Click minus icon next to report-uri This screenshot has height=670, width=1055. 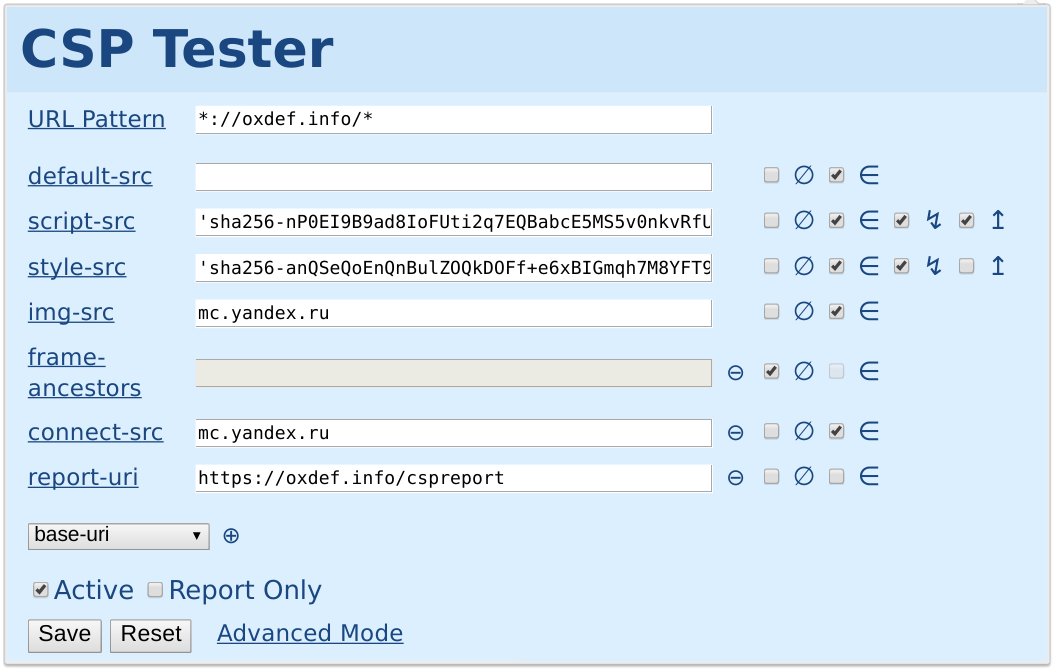[735, 477]
